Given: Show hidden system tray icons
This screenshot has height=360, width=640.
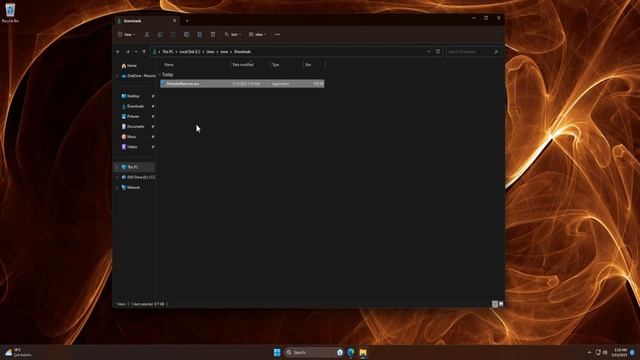Looking at the screenshot, I should [x=589, y=352].
